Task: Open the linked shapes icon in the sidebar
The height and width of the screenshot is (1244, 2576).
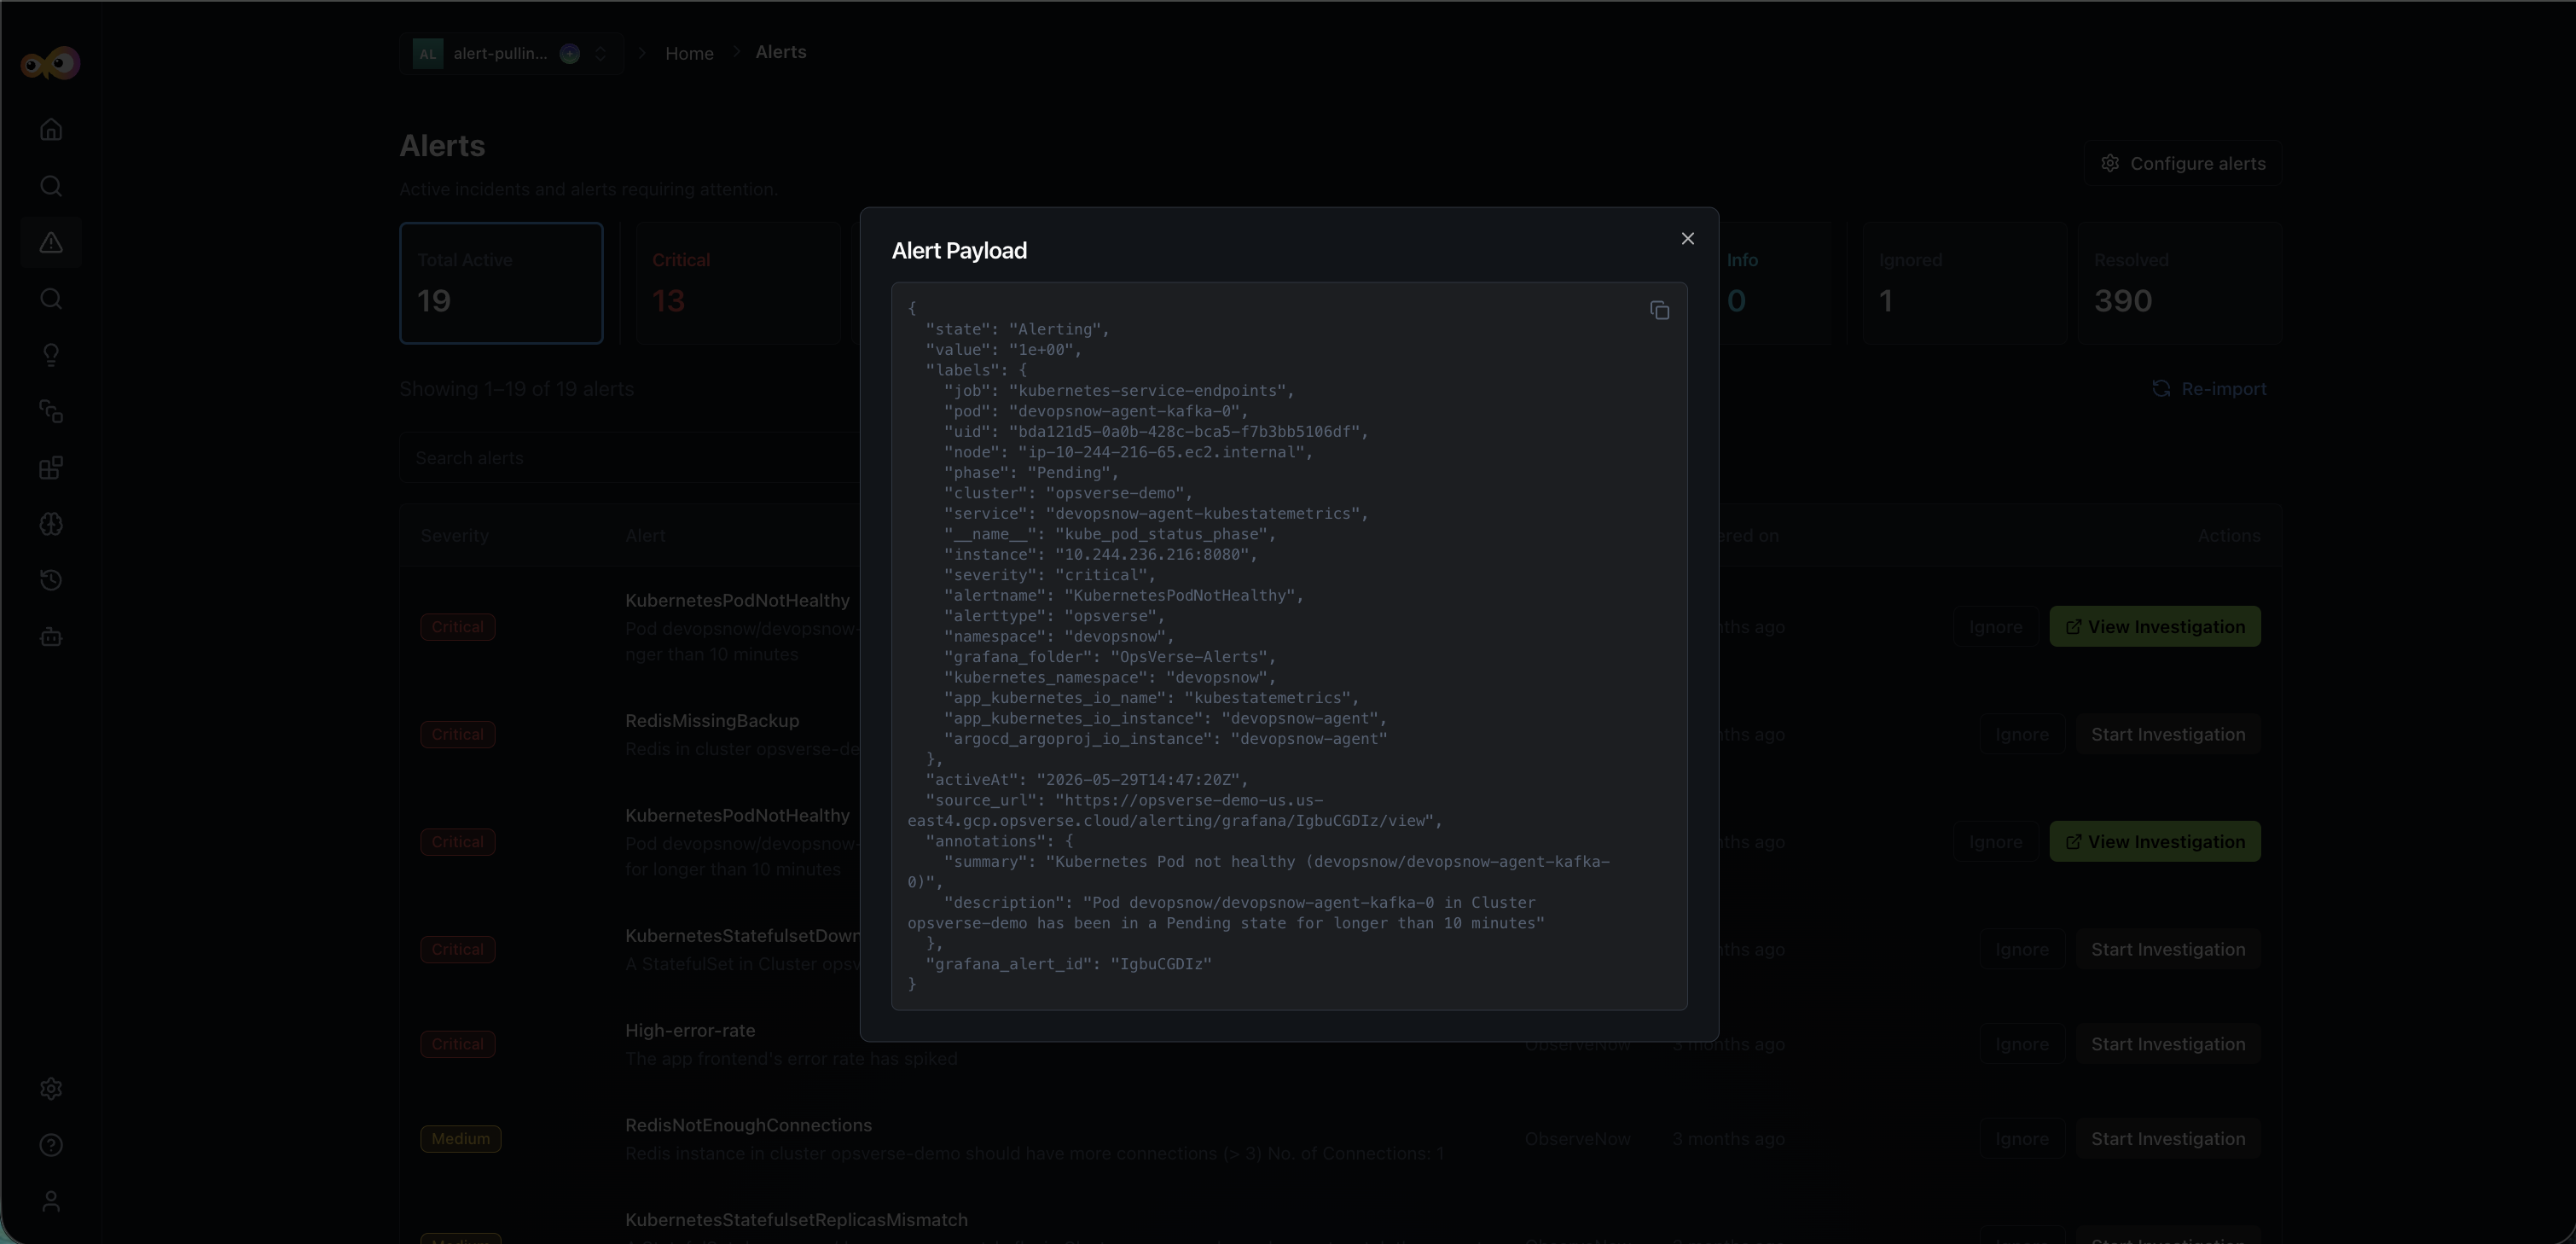Action: [x=51, y=412]
